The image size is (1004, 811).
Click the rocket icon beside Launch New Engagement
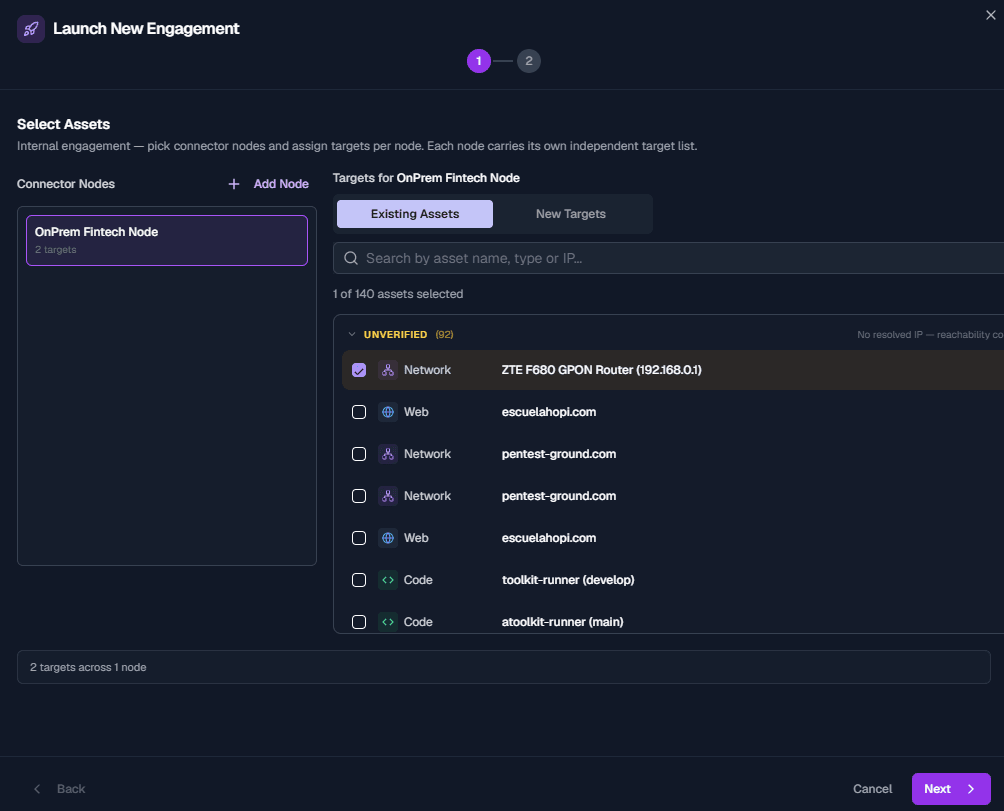(x=31, y=29)
